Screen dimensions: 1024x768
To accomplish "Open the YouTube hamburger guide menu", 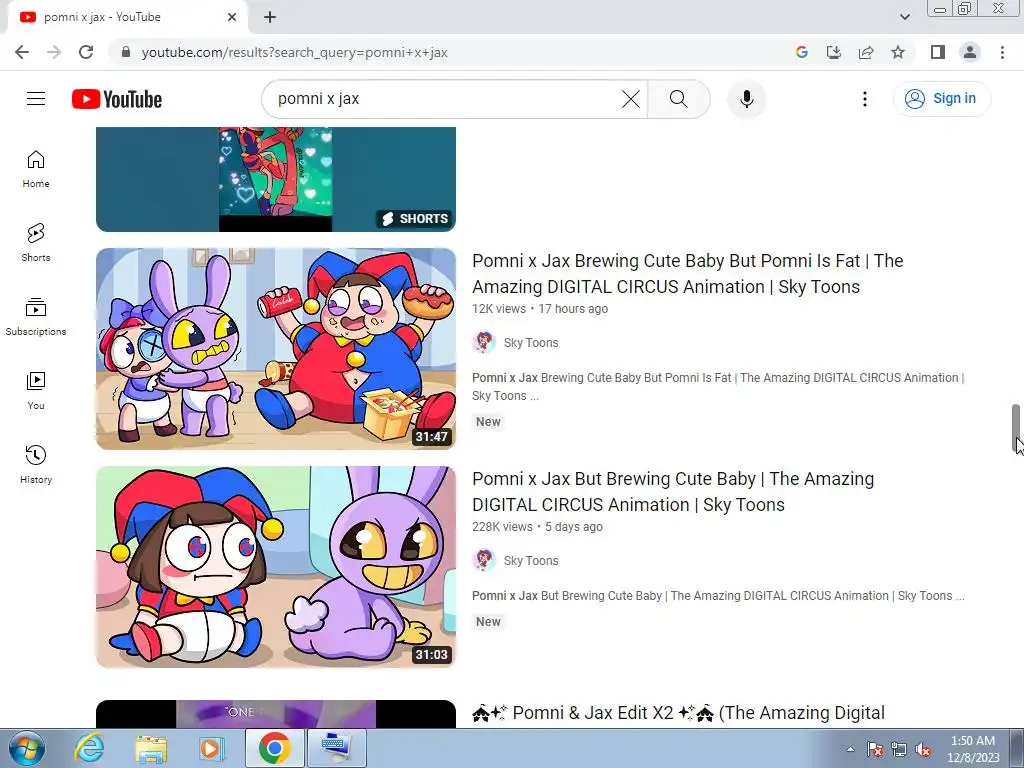I will [36, 99].
